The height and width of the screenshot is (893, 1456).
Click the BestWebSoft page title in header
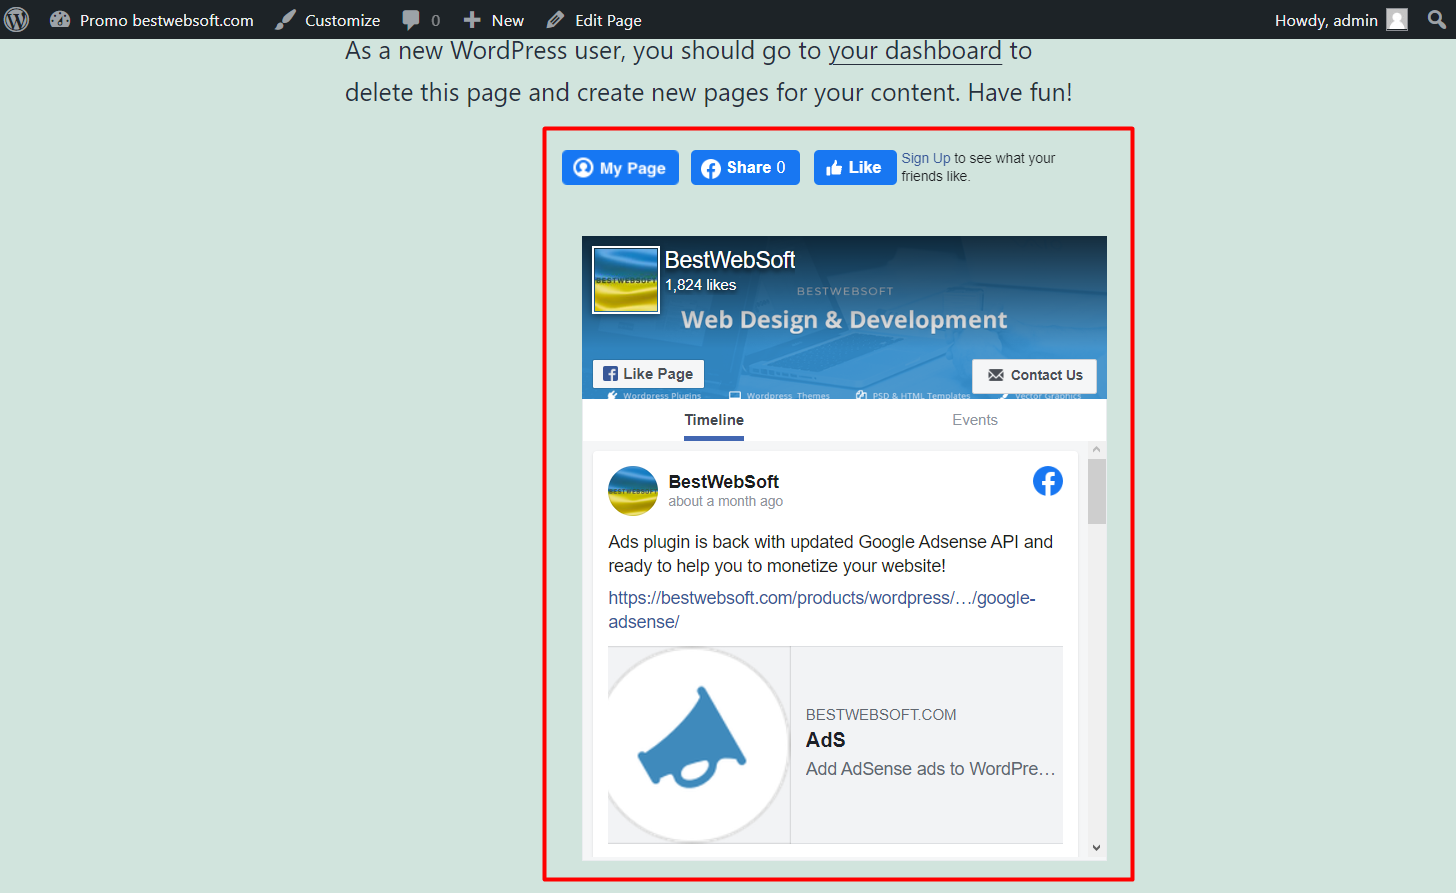pos(730,260)
